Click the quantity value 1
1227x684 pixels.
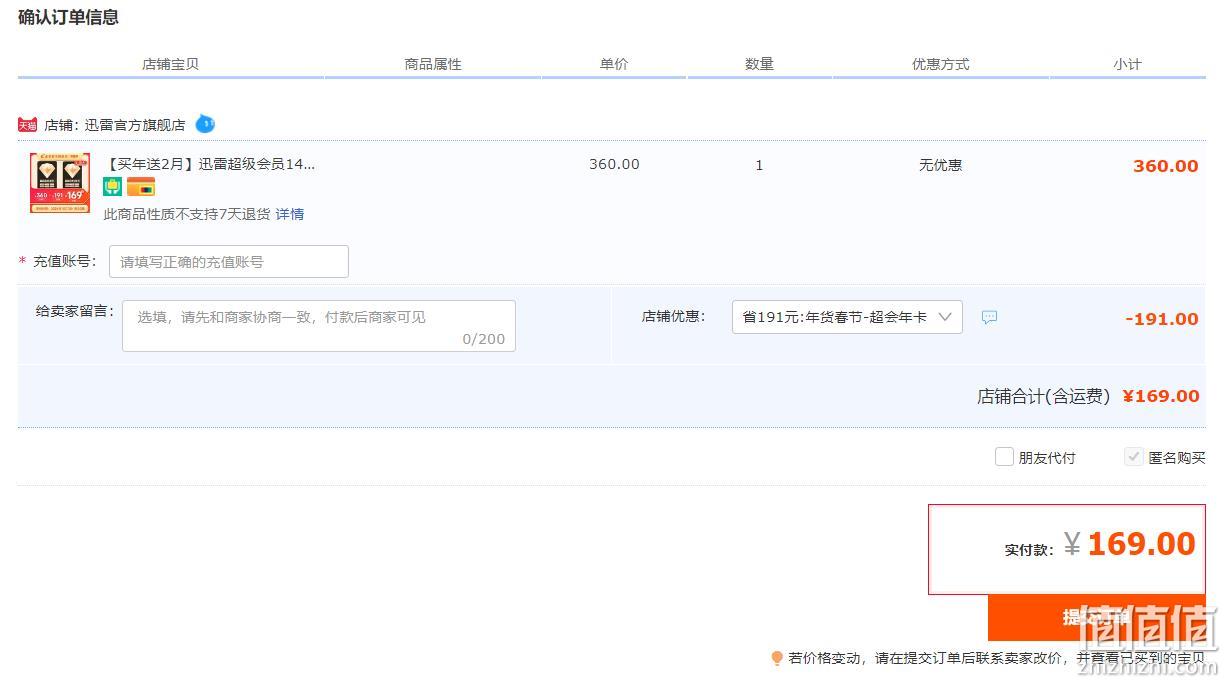759,165
